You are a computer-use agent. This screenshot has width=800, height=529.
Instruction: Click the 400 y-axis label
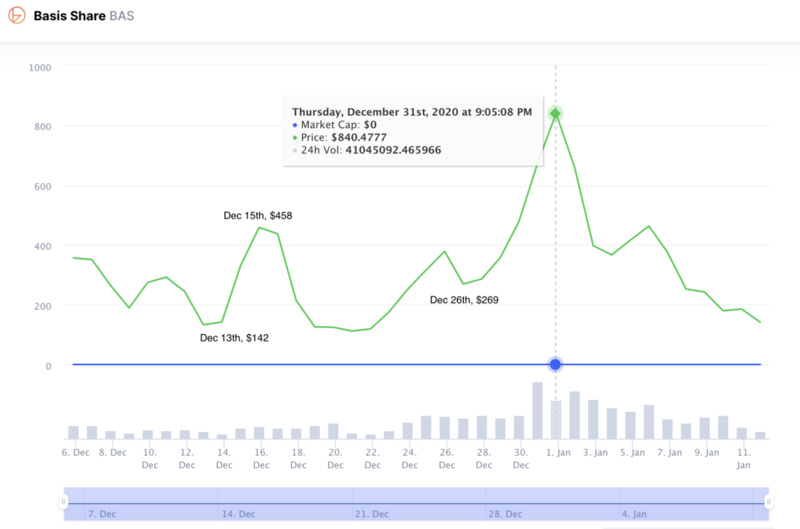43,246
